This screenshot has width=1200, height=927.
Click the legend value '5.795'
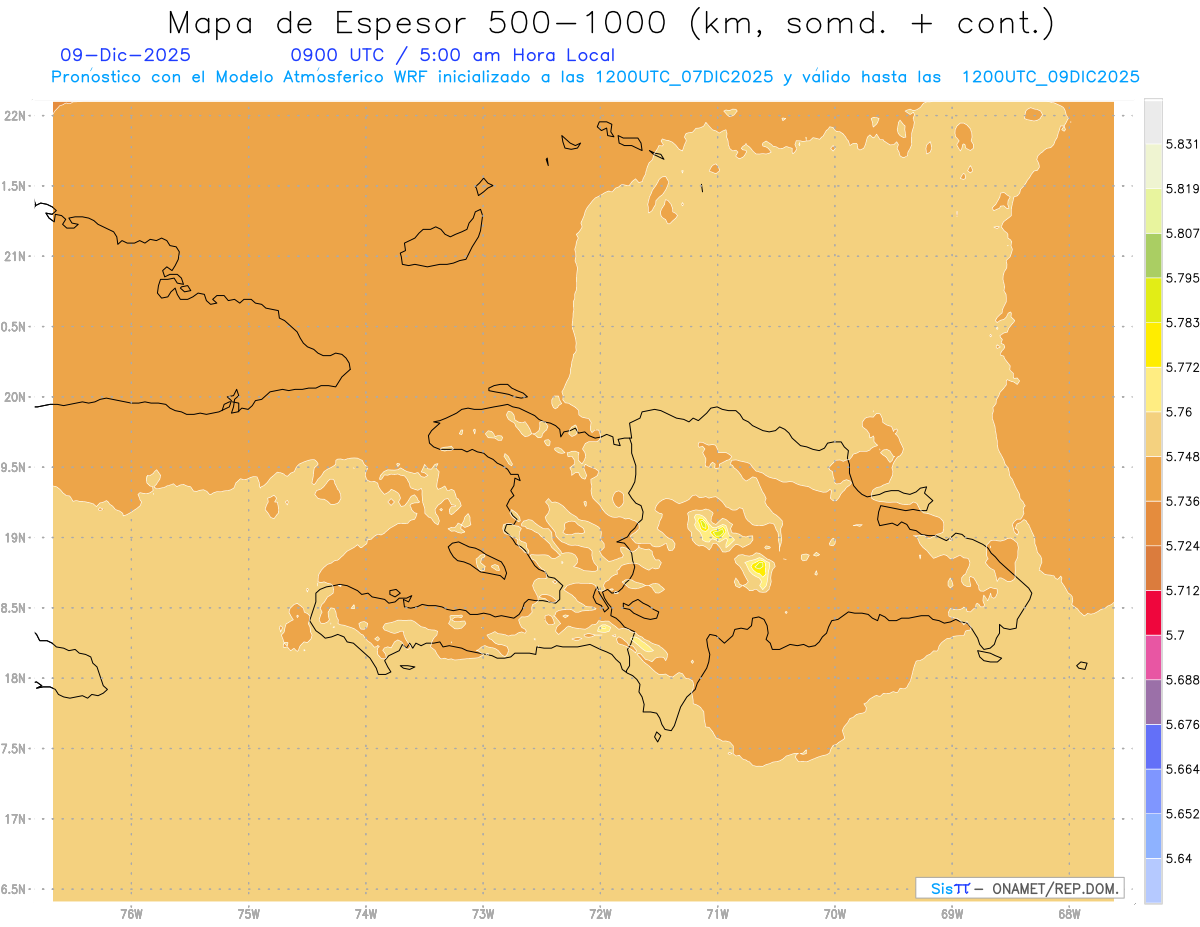click(x=1183, y=278)
